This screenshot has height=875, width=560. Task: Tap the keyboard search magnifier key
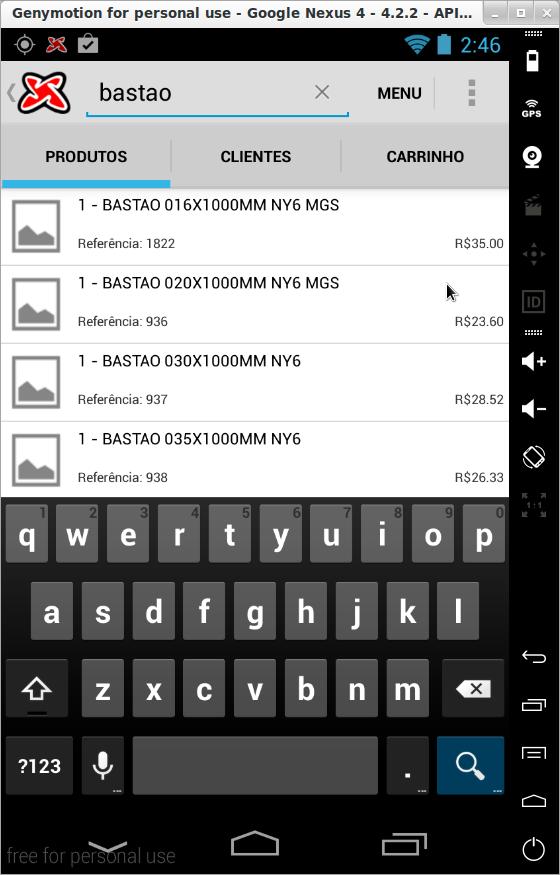tap(470, 765)
